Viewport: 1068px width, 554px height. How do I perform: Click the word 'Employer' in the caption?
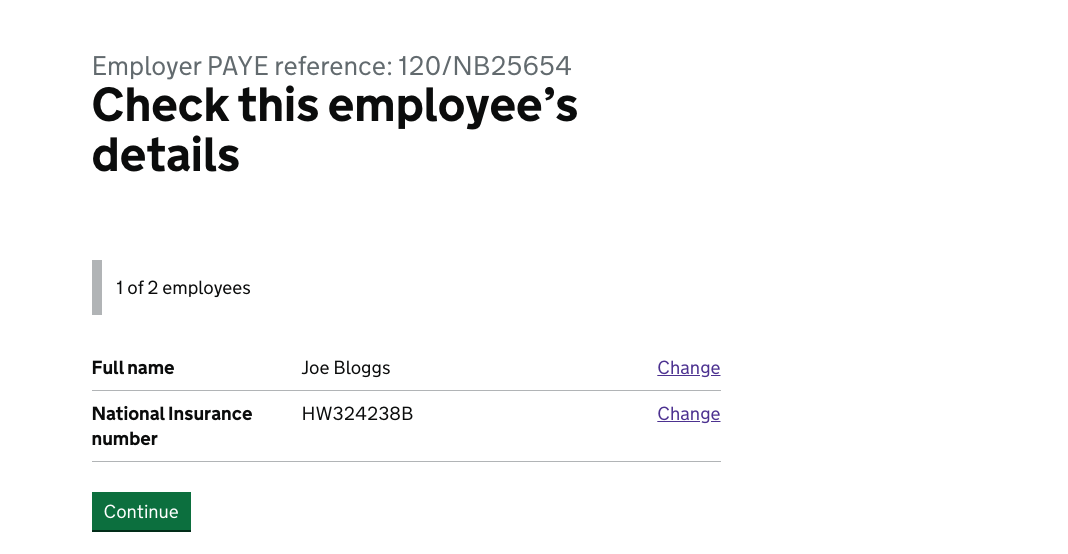146,67
